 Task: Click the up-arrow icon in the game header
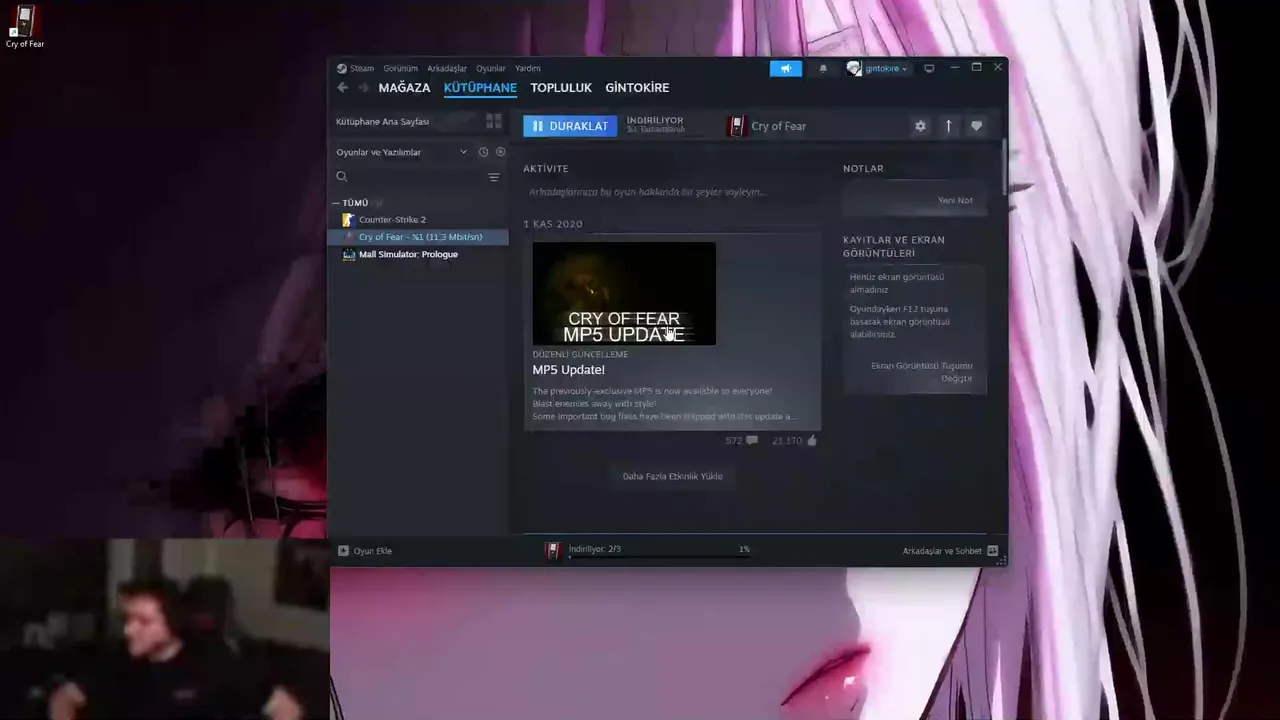point(948,126)
